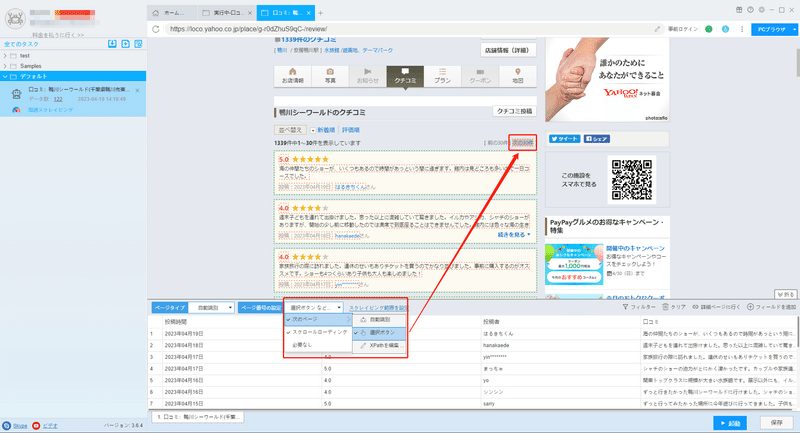
Task: Click the green circle icon in the address bar
Action: click(x=709, y=29)
